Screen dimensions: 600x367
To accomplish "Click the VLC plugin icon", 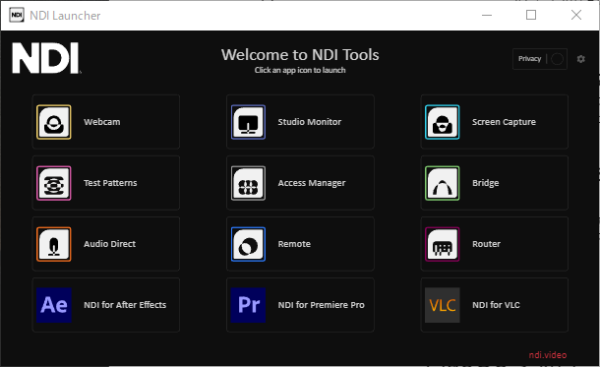I will [442, 305].
